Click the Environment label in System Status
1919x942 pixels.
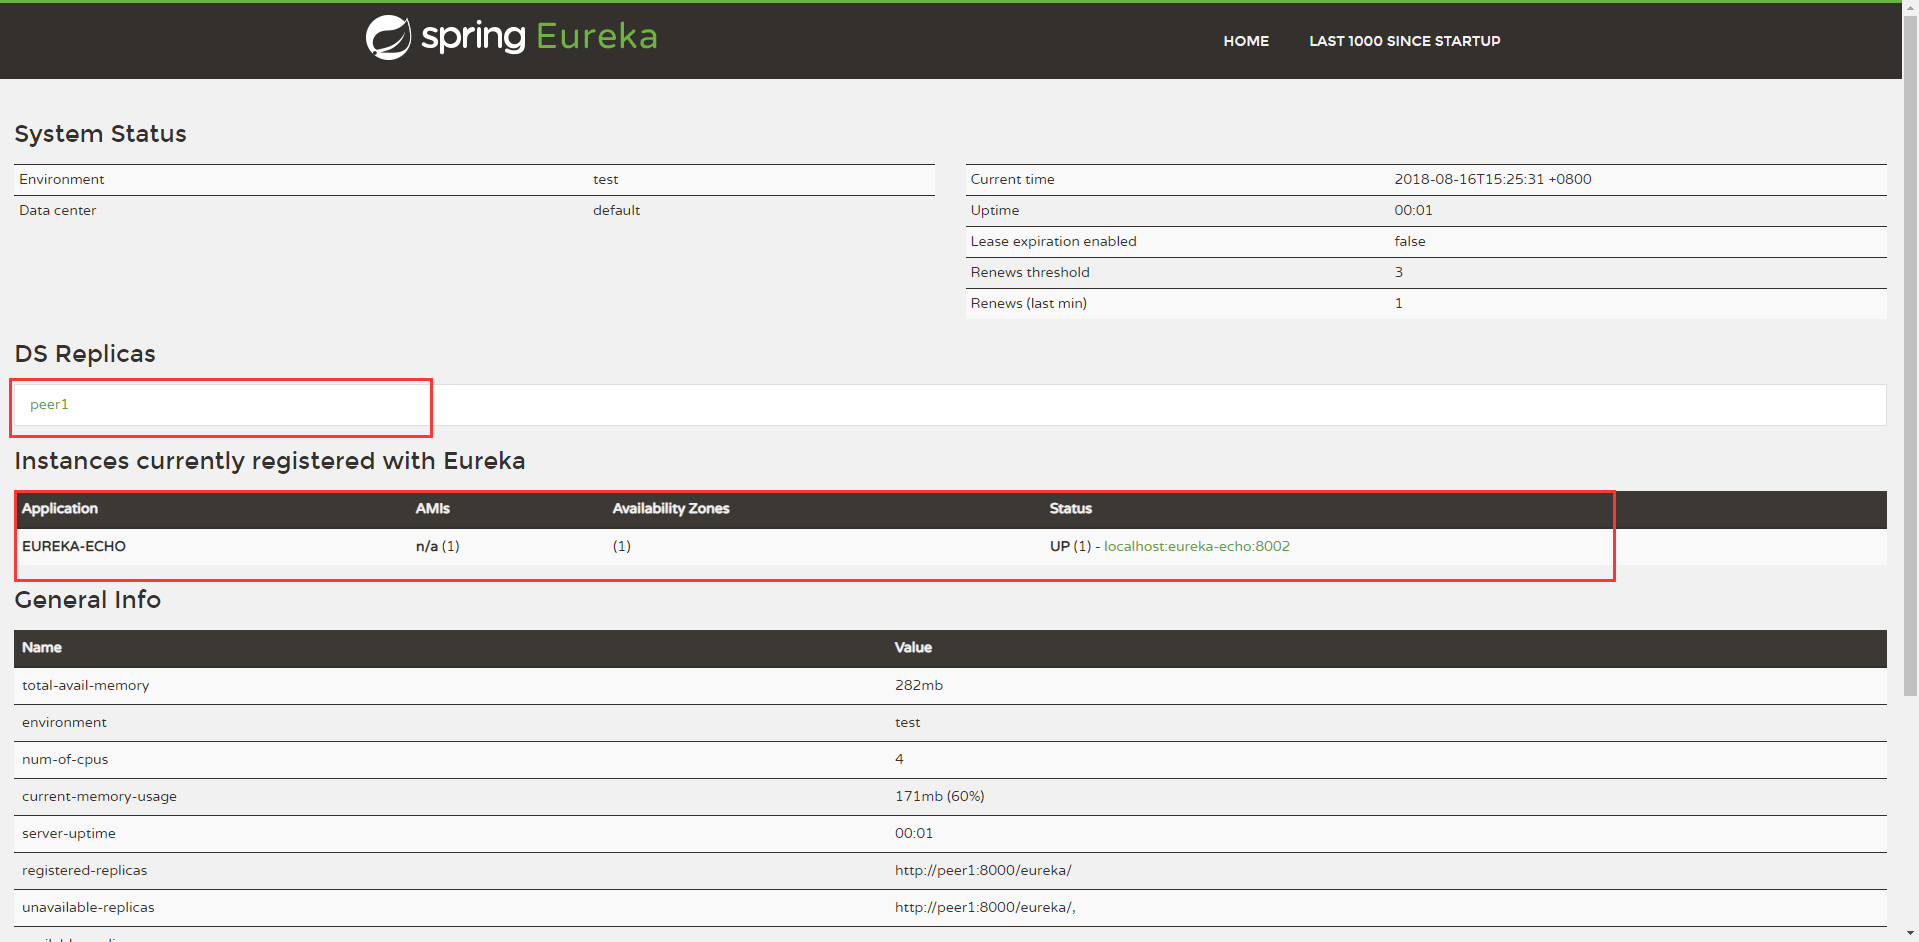[x=62, y=179]
